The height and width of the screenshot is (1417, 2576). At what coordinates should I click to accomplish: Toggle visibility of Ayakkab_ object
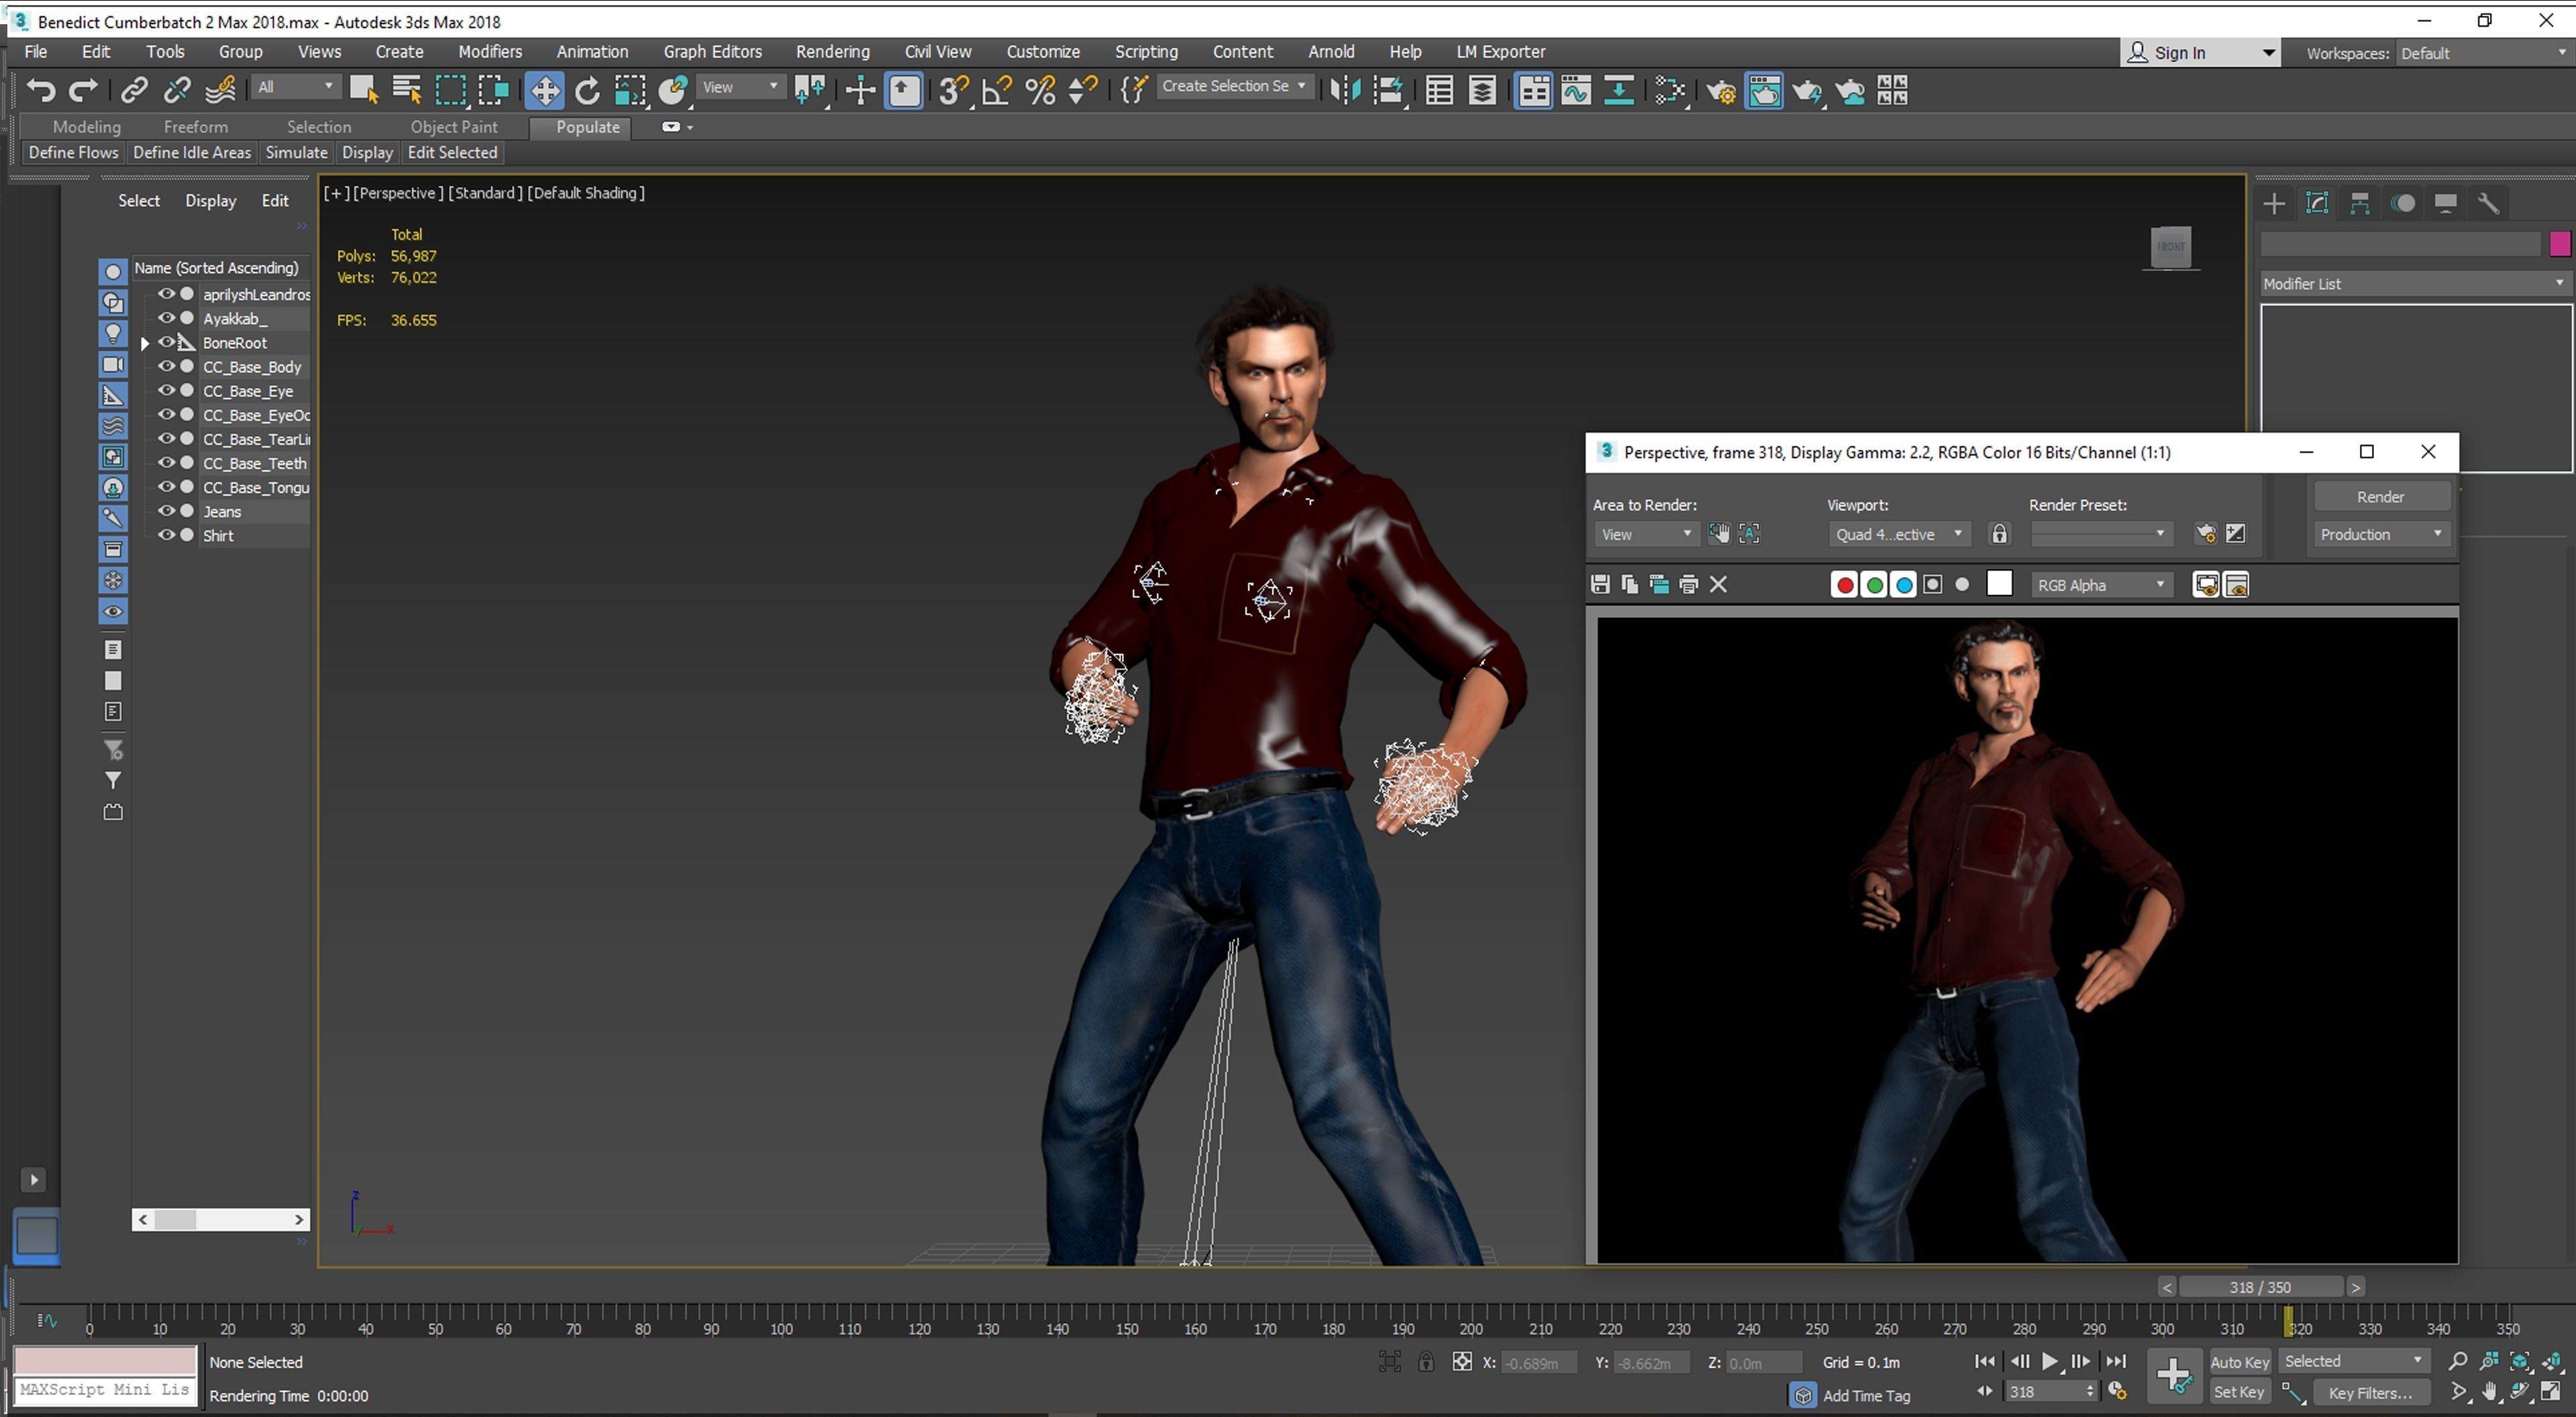166,318
